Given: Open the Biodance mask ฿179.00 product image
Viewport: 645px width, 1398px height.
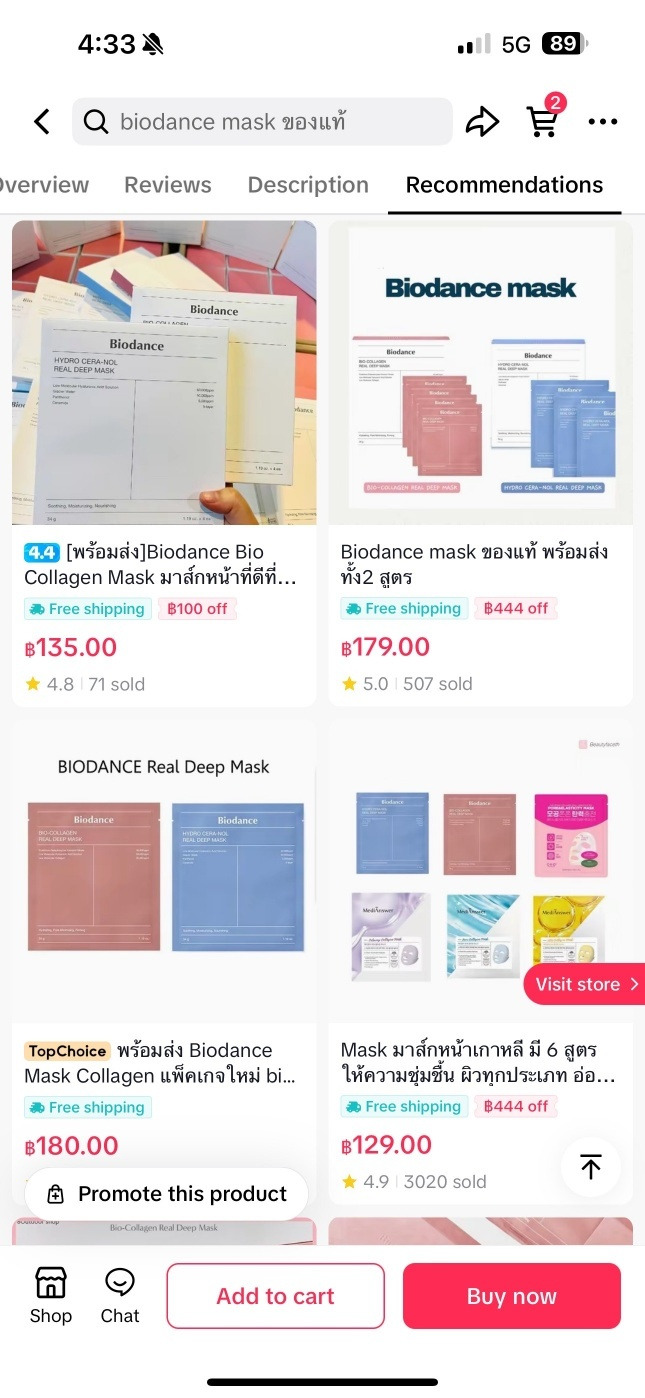Looking at the screenshot, I should point(481,372).
